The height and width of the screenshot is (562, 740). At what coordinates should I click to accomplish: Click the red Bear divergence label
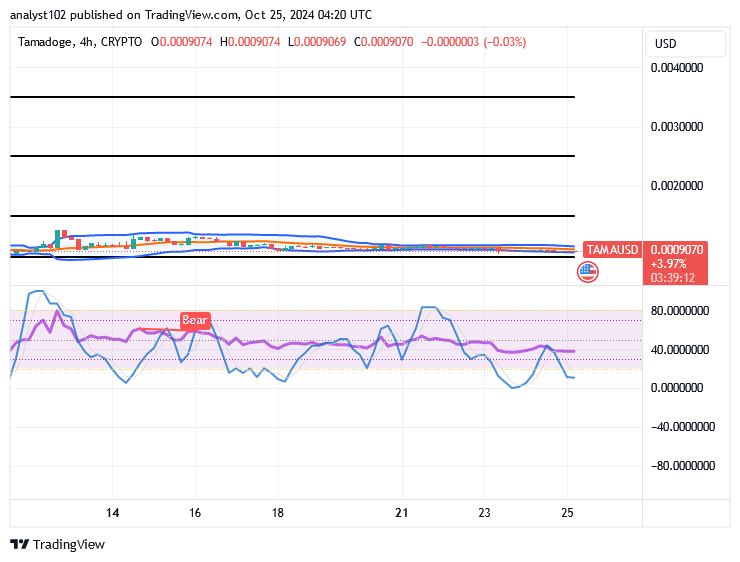click(195, 320)
